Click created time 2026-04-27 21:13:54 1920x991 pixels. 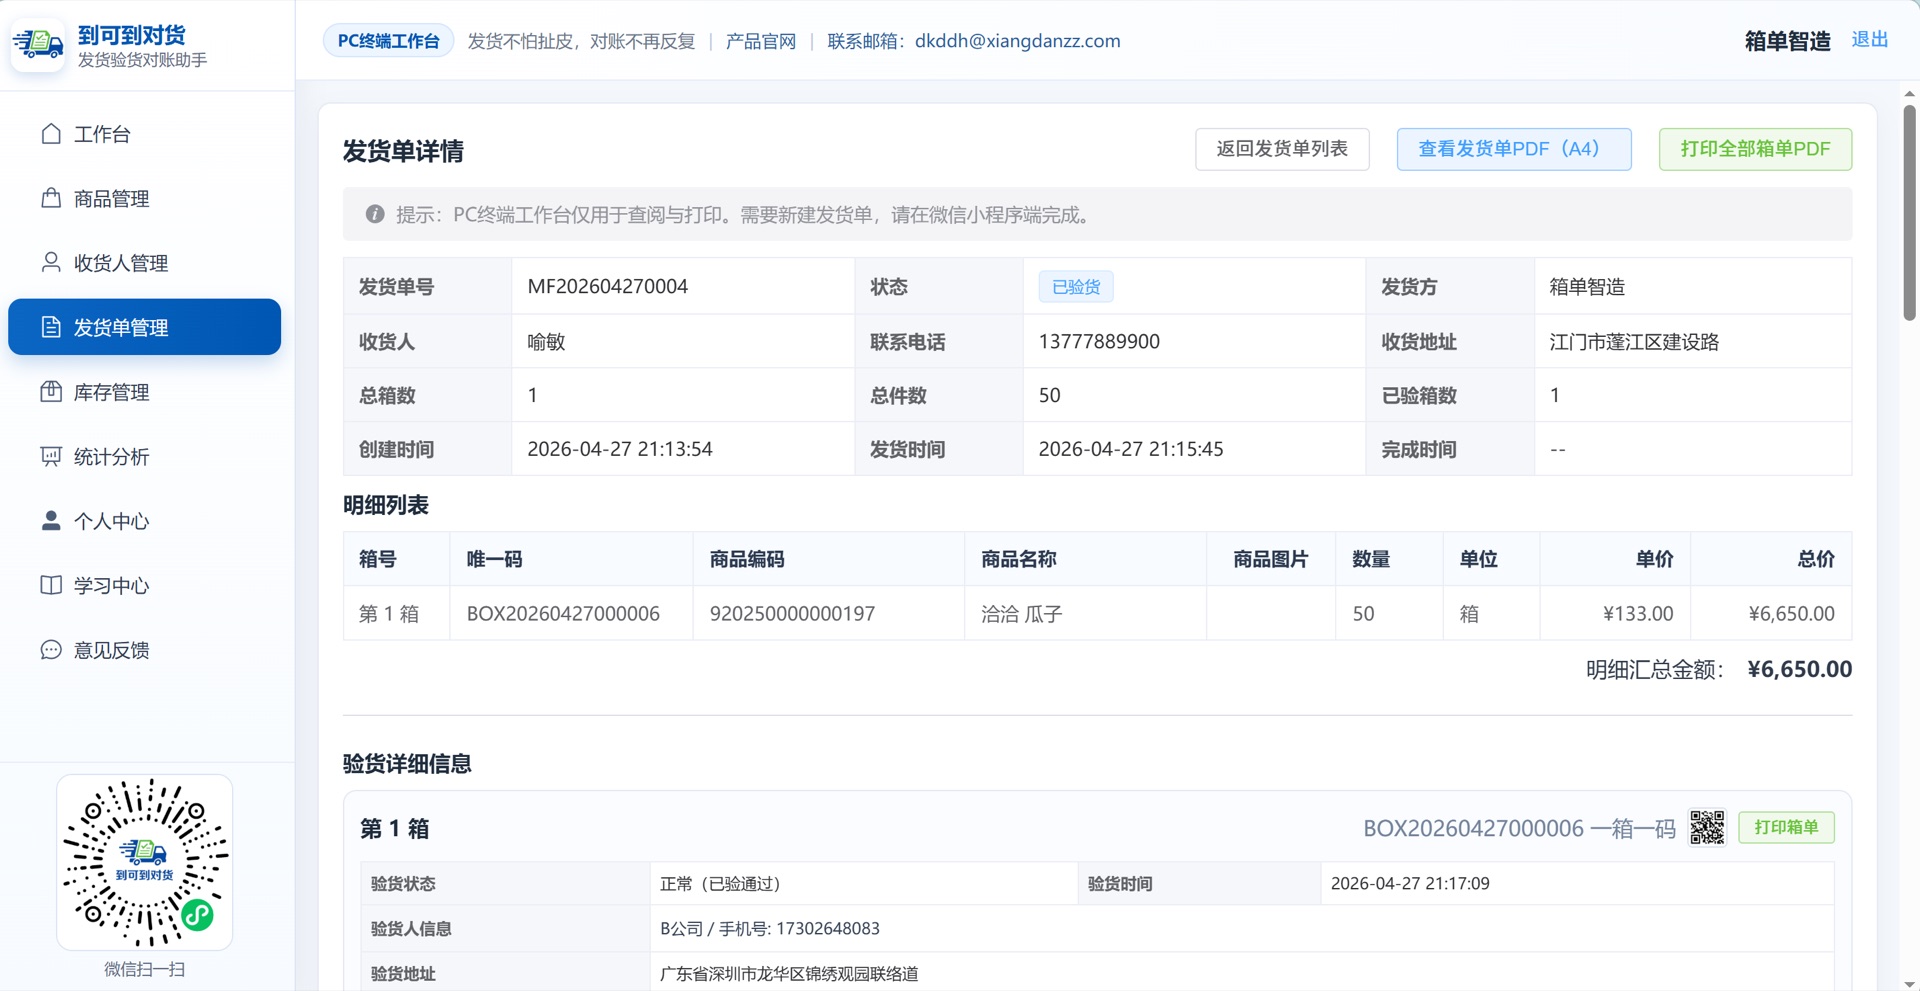[620, 448]
